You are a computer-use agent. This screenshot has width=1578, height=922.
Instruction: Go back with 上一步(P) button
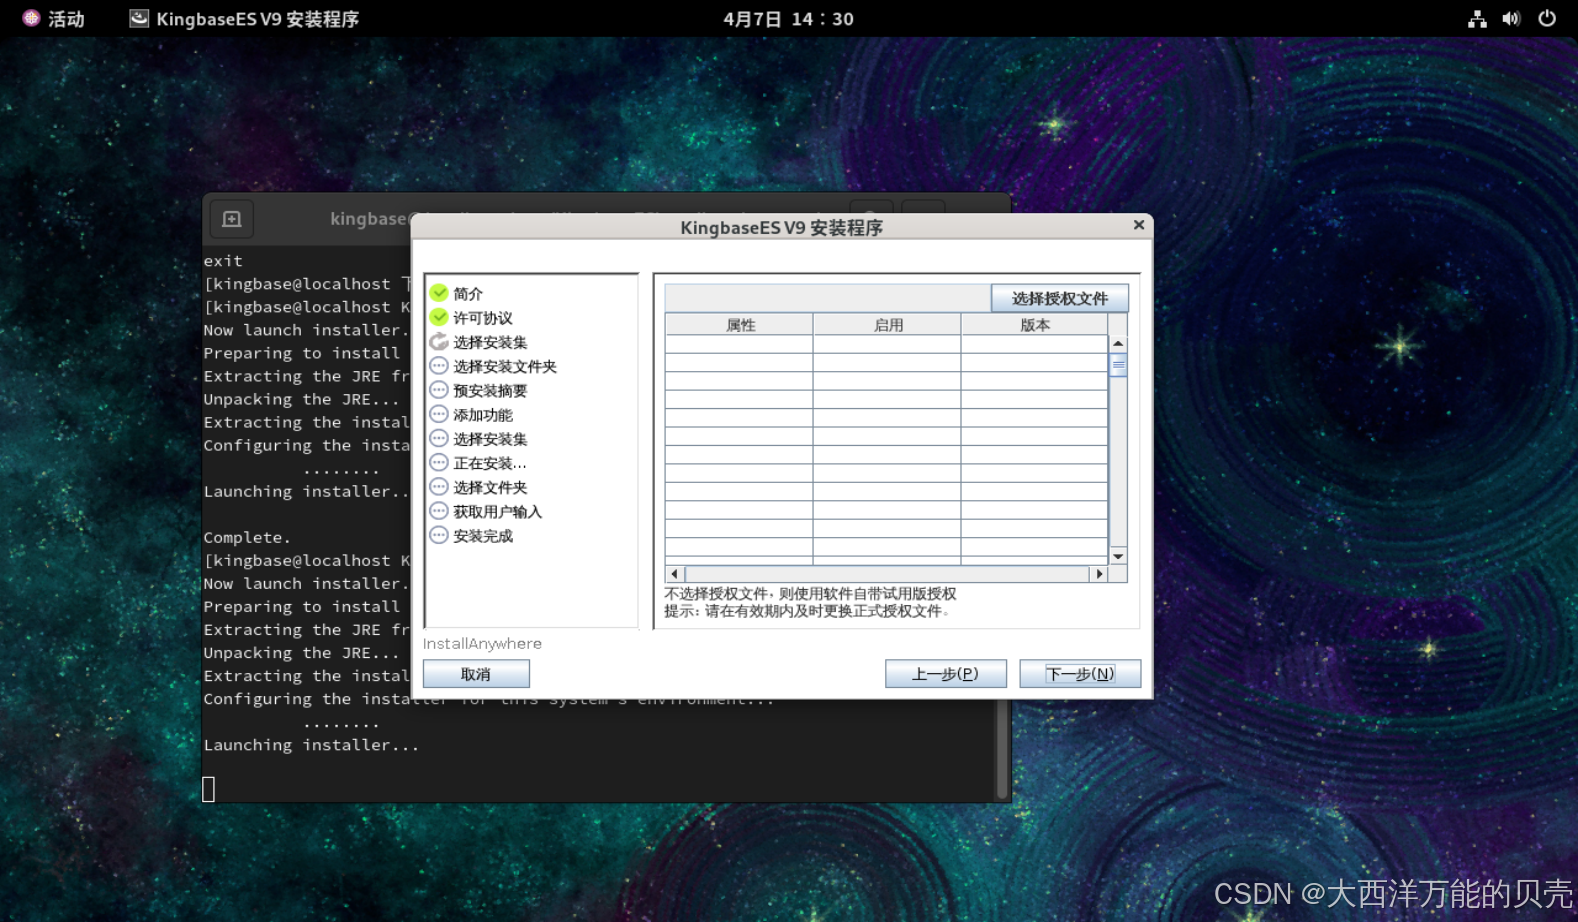(945, 674)
